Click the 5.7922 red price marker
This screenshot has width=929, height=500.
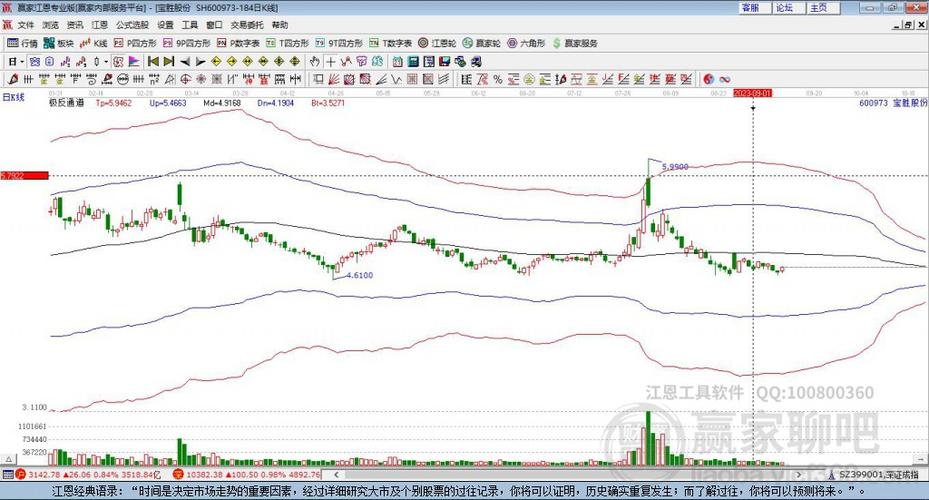pyautogui.click(x=24, y=175)
